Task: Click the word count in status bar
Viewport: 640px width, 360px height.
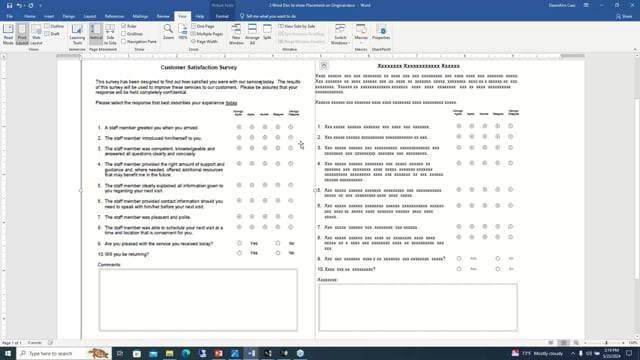Action: point(35,343)
